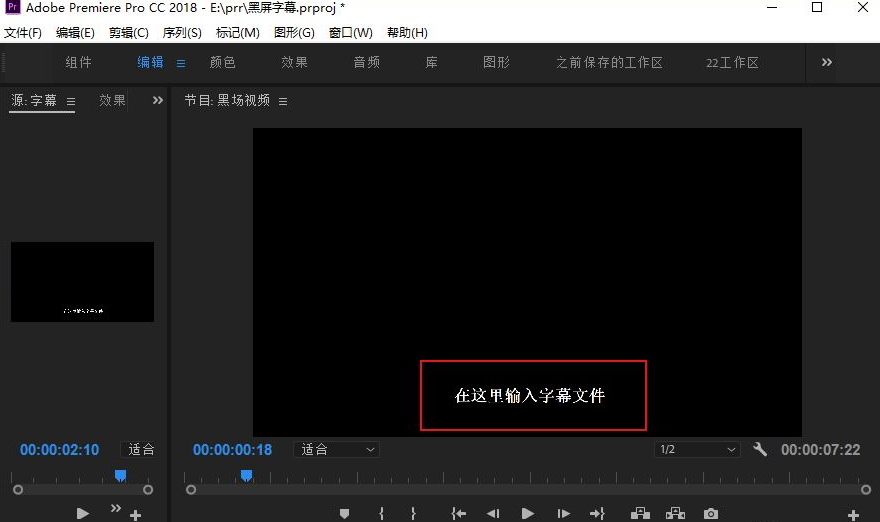Click source zoom scrollbar left handle
The height and width of the screenshot is (522, 880).
click(18, 490)
